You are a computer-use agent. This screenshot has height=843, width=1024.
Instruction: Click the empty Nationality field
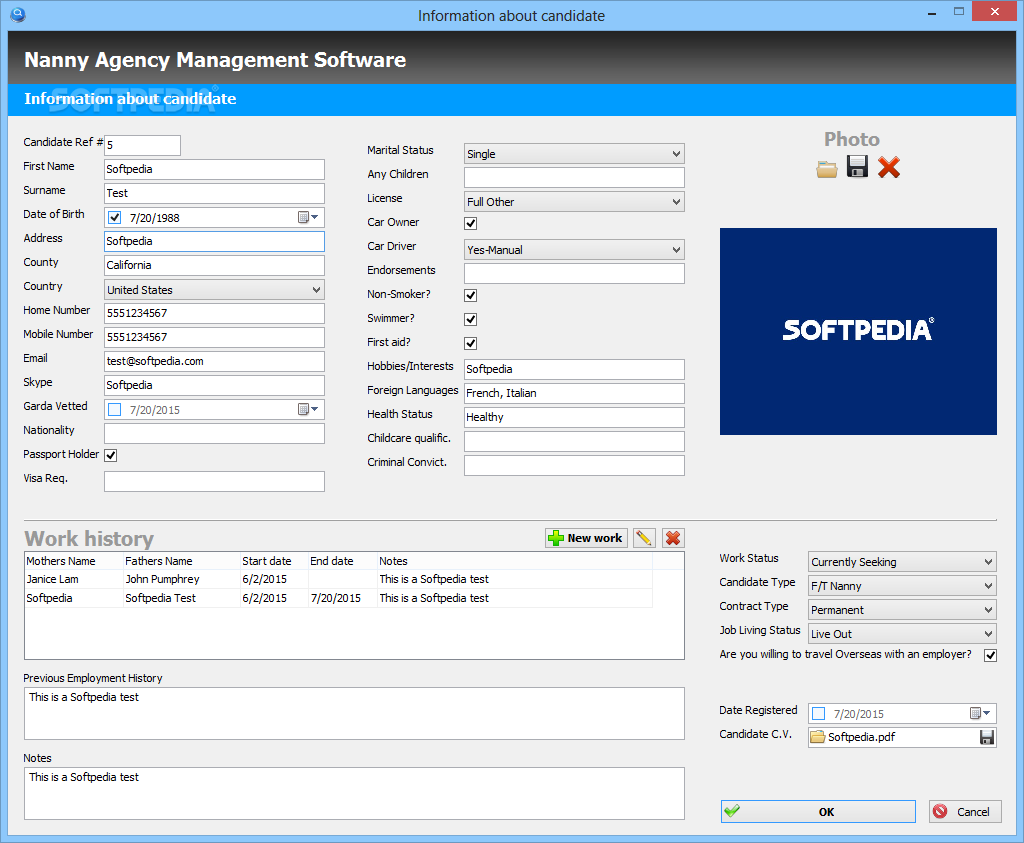(x=214, y=434)
